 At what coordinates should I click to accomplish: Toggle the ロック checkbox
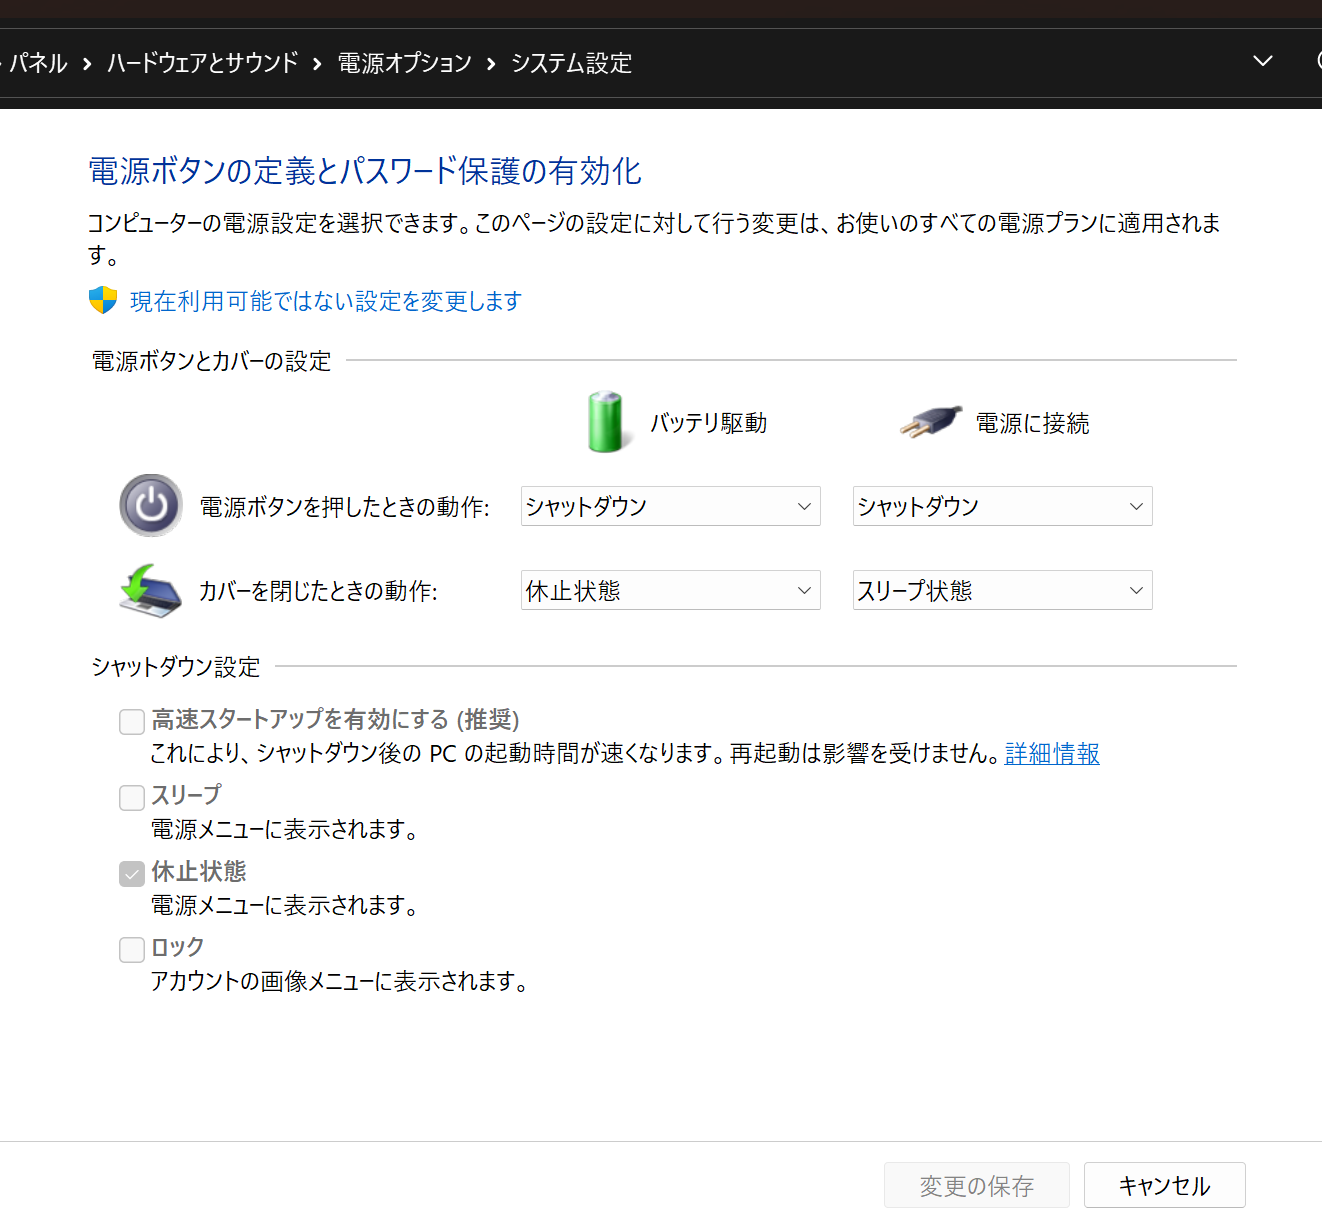coord(132,949)
